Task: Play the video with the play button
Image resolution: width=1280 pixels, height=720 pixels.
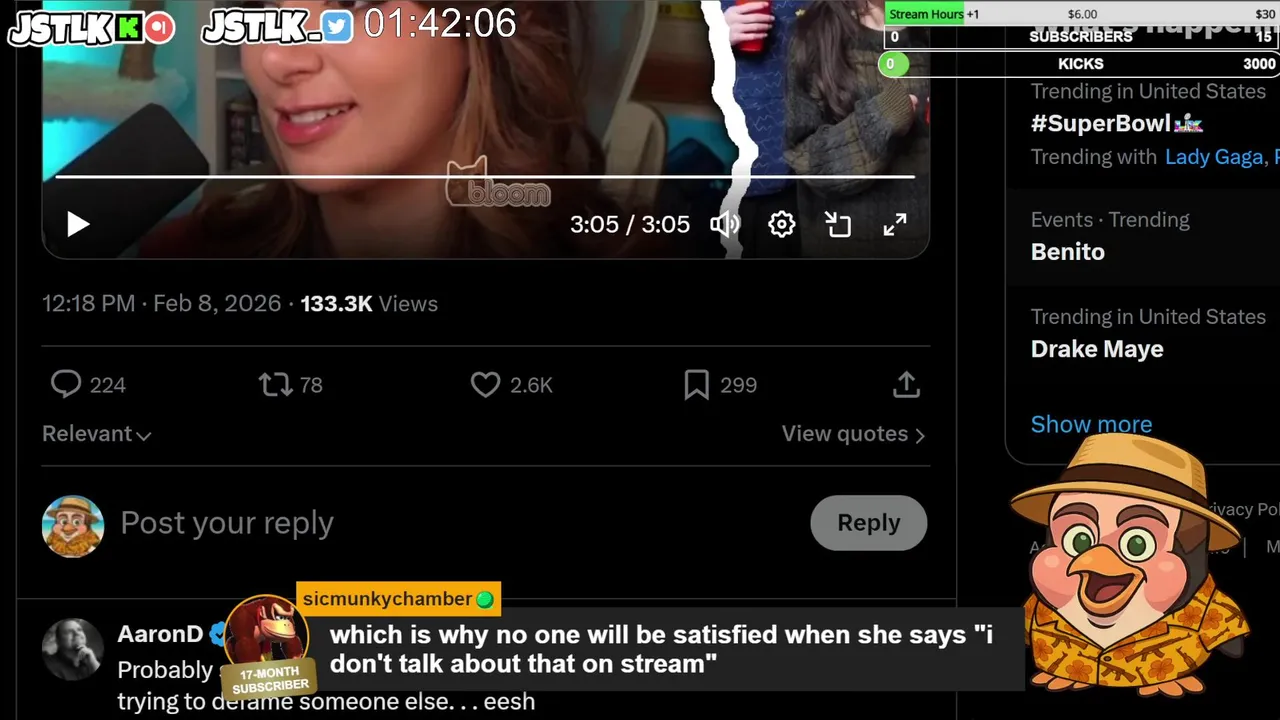Action: (78, 224)
